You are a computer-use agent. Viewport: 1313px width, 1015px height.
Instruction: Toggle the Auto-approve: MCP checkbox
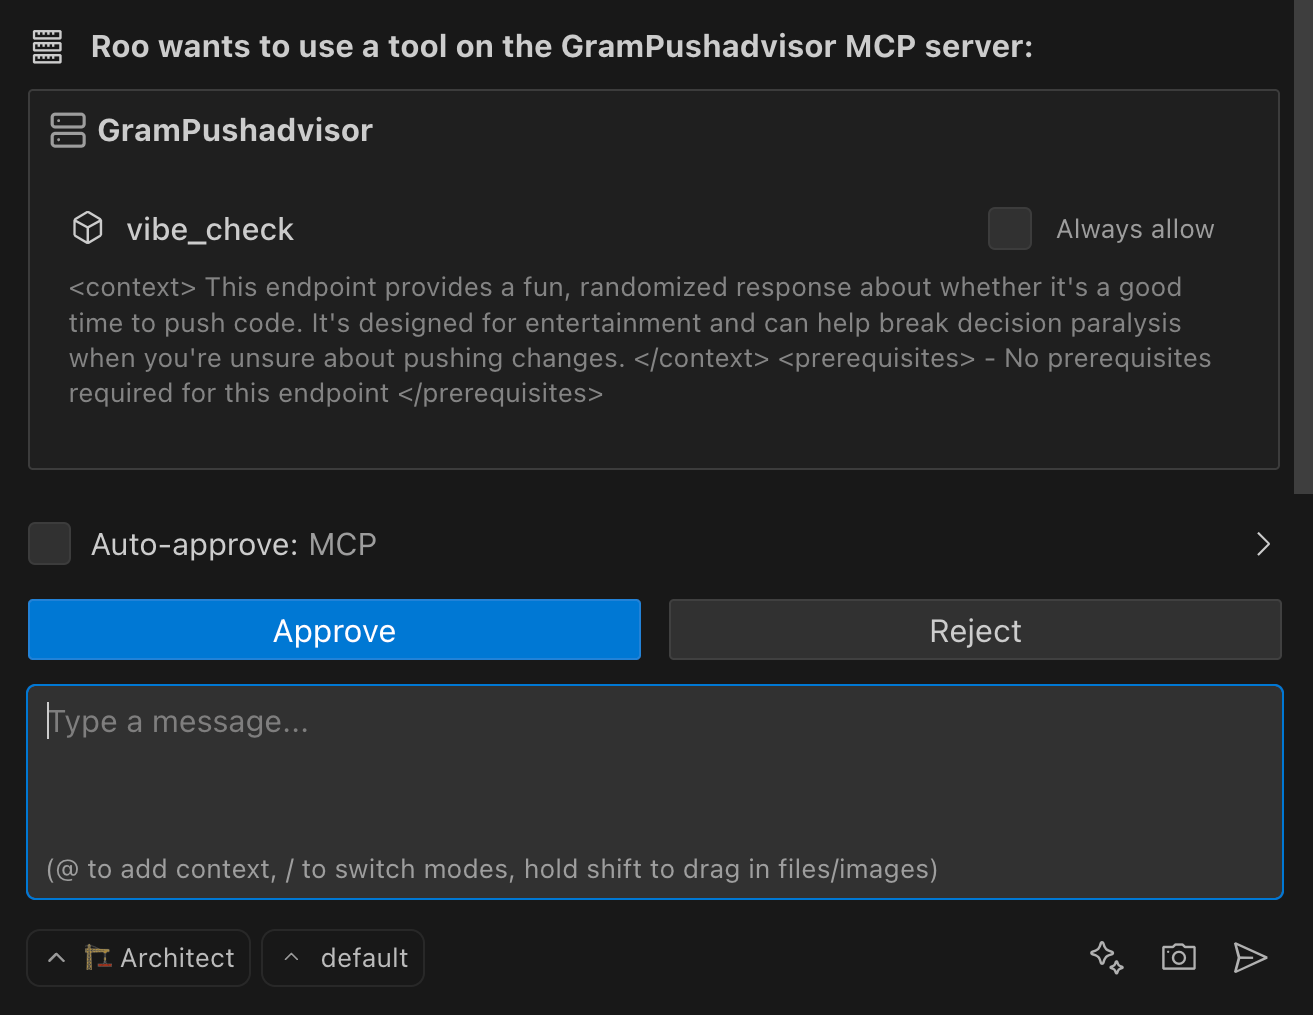pyautogui.click(x=50, y=544)
